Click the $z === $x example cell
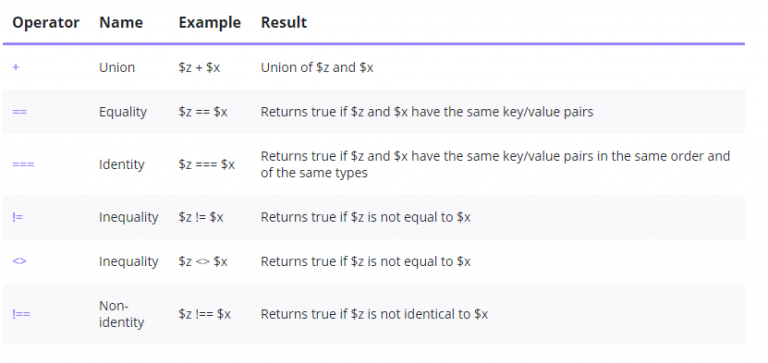 coord(207,164)
